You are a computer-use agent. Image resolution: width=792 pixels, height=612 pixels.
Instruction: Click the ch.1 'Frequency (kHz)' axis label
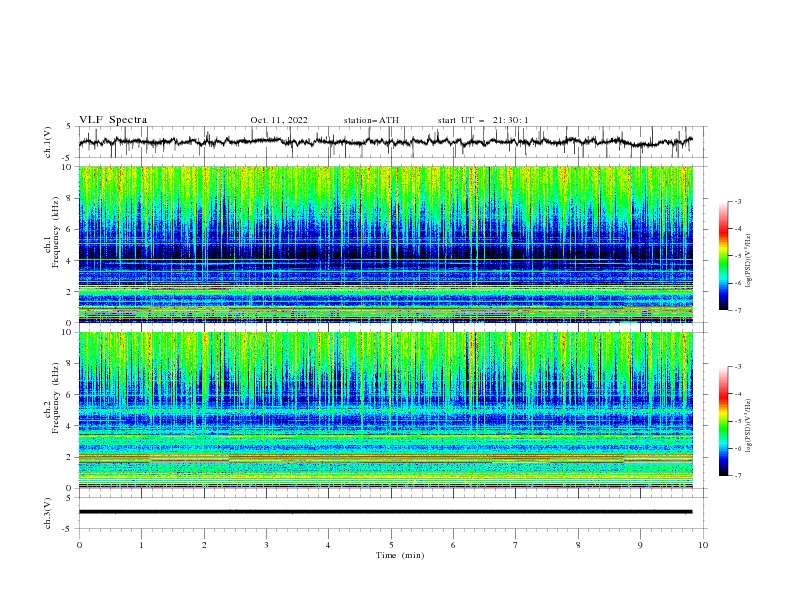[55, 232]
